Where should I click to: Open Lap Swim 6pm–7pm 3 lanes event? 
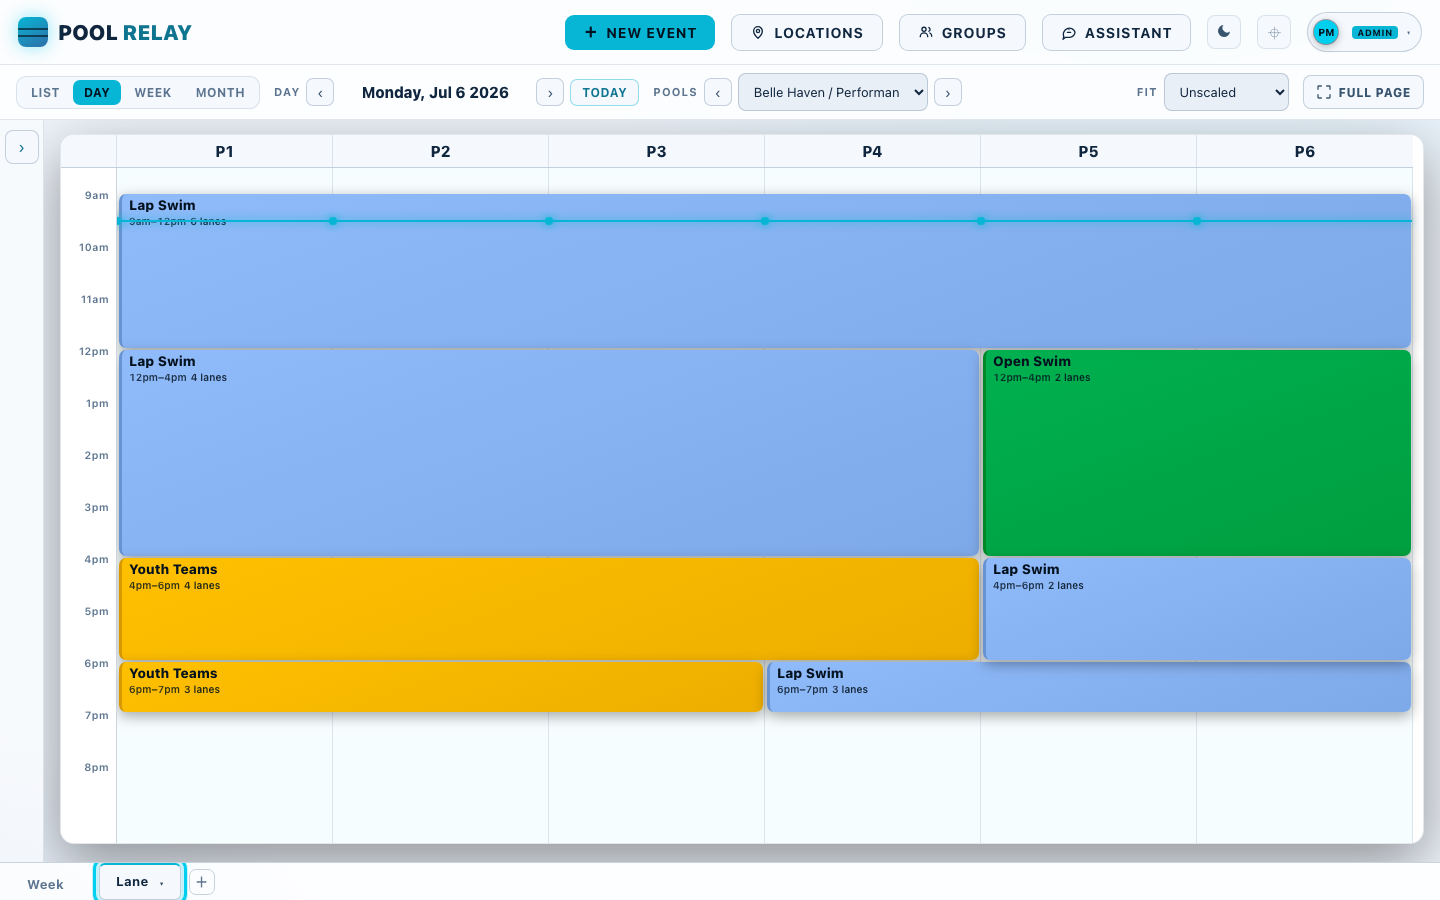tap(1089, 687)
